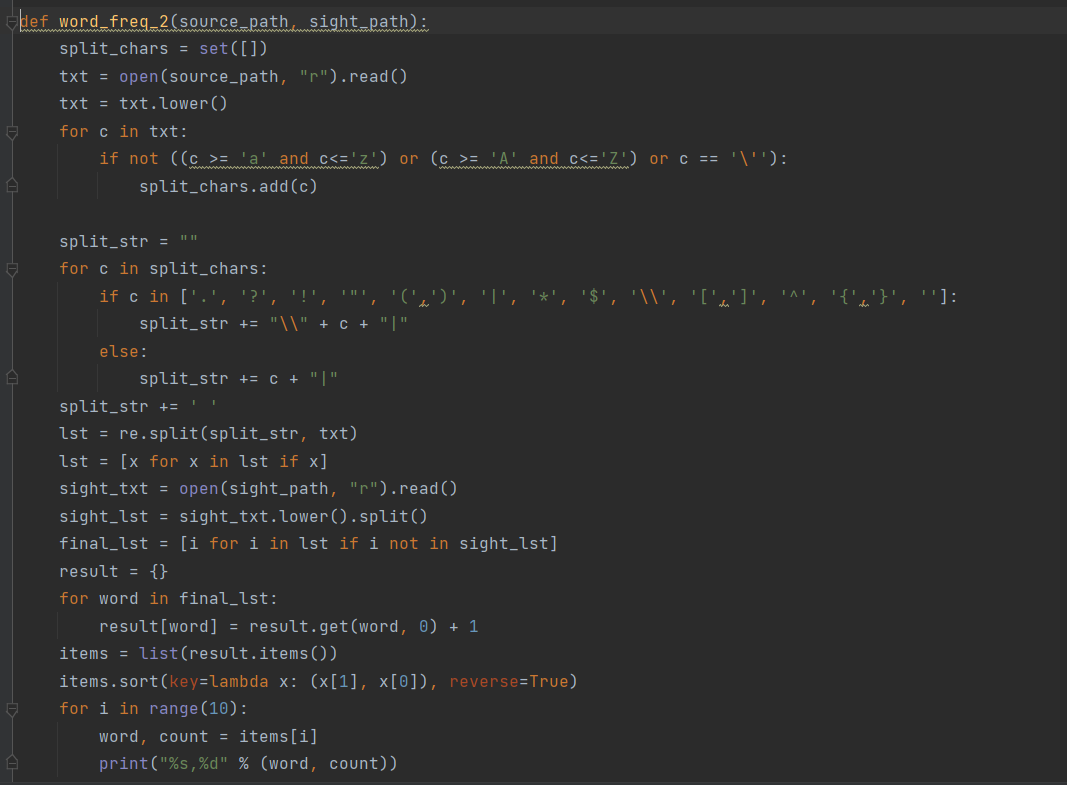
Task: Click the function name word_freq_2
Action: click(x=114, y=22)
